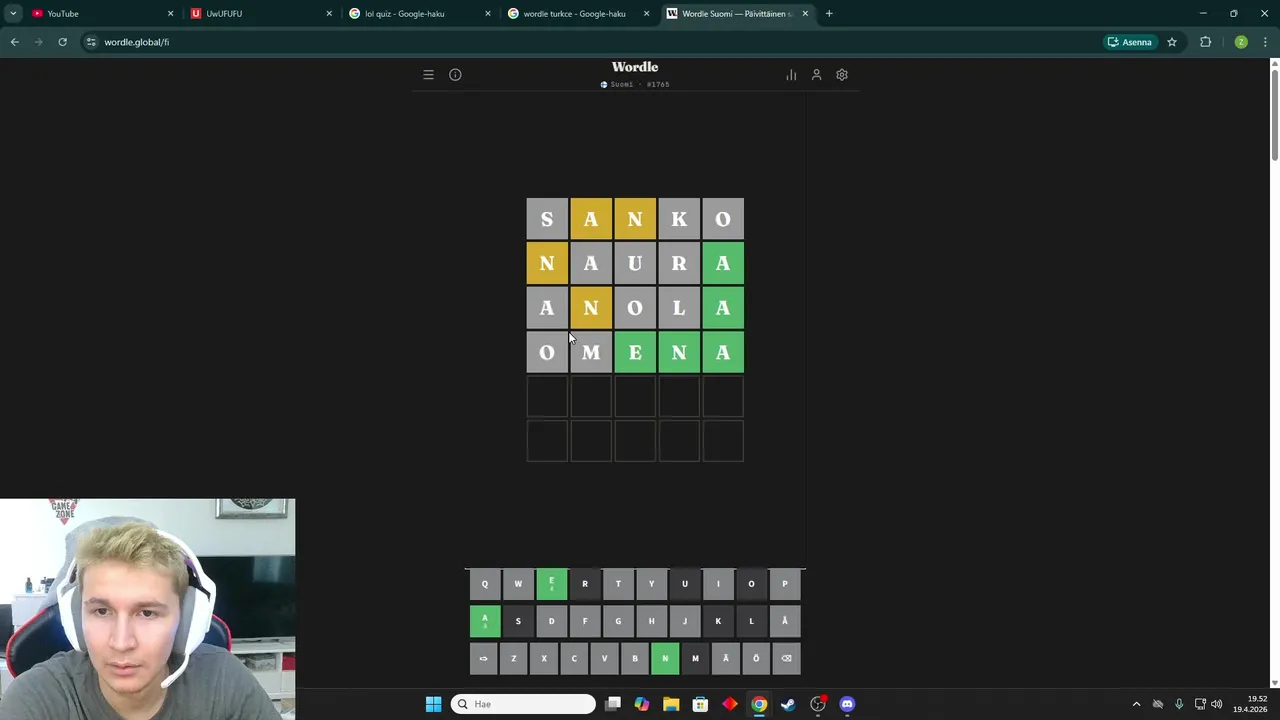This screenshot has height=720, width=1280.
Task: Open the Wordle settings gear
Action: pyautogui.click(x=842, y=75)
